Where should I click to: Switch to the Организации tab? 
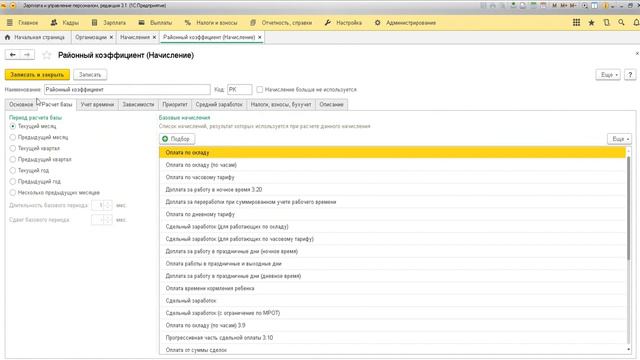click(91, 37)
